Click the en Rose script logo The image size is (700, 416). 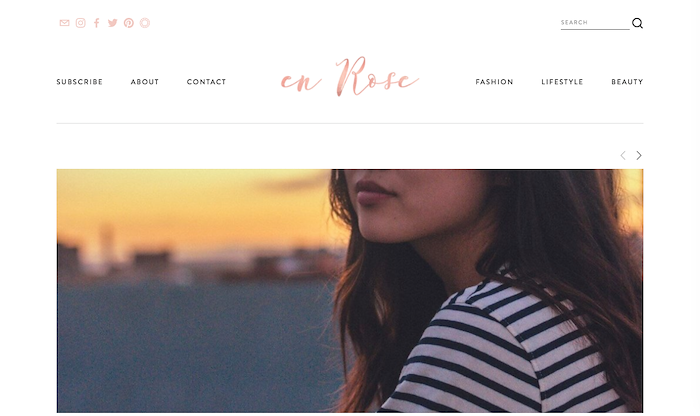pyautogui.click(x=350, y=77)
